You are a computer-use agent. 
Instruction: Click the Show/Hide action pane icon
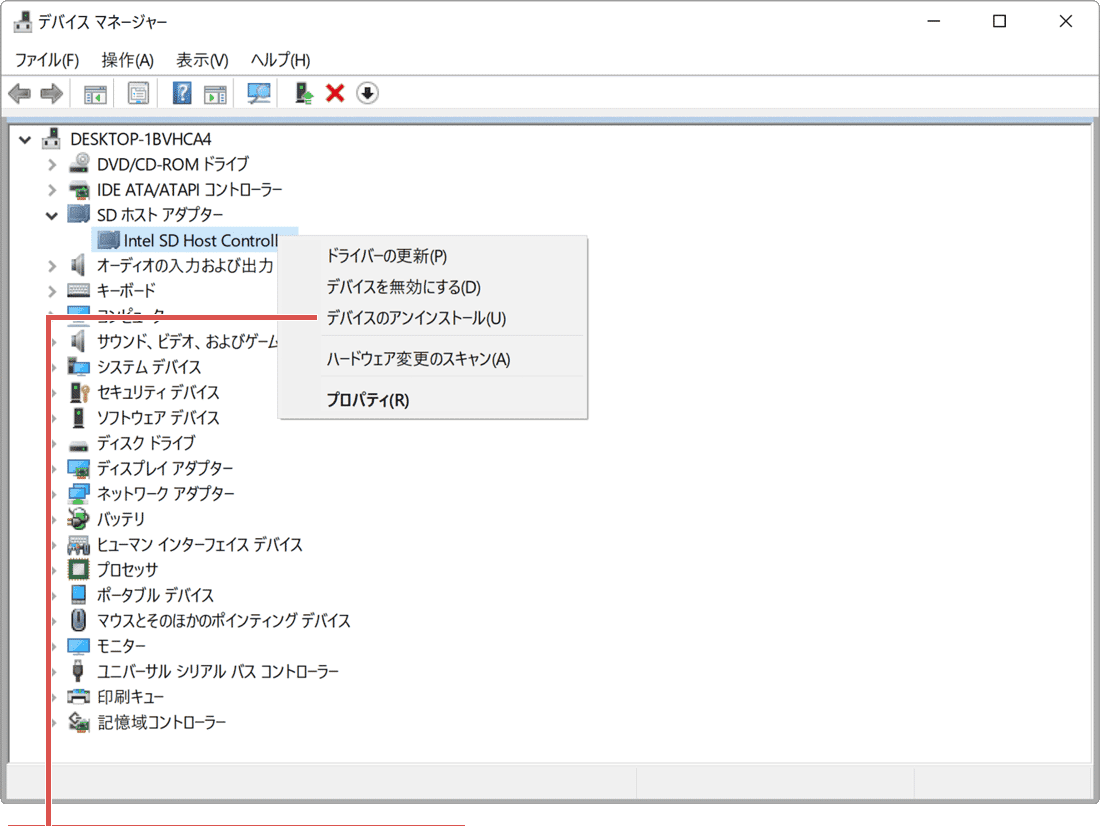click(x=214, y=92)
